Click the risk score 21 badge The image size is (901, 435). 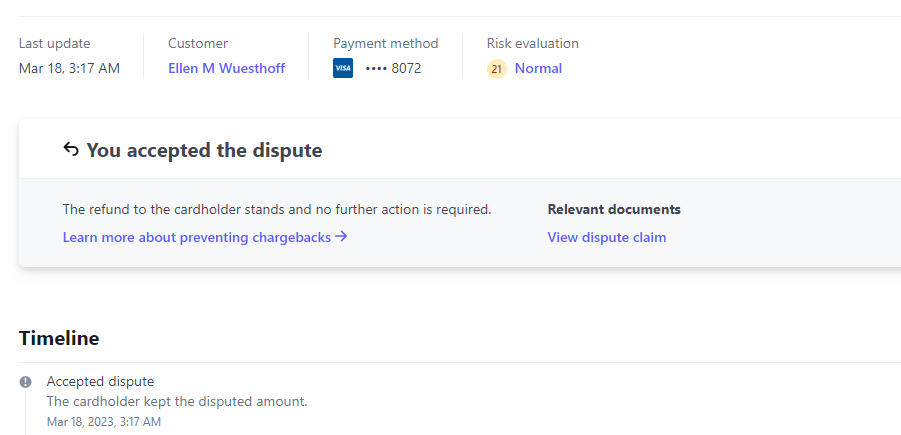pyautogui.click(x=497, y=69)
